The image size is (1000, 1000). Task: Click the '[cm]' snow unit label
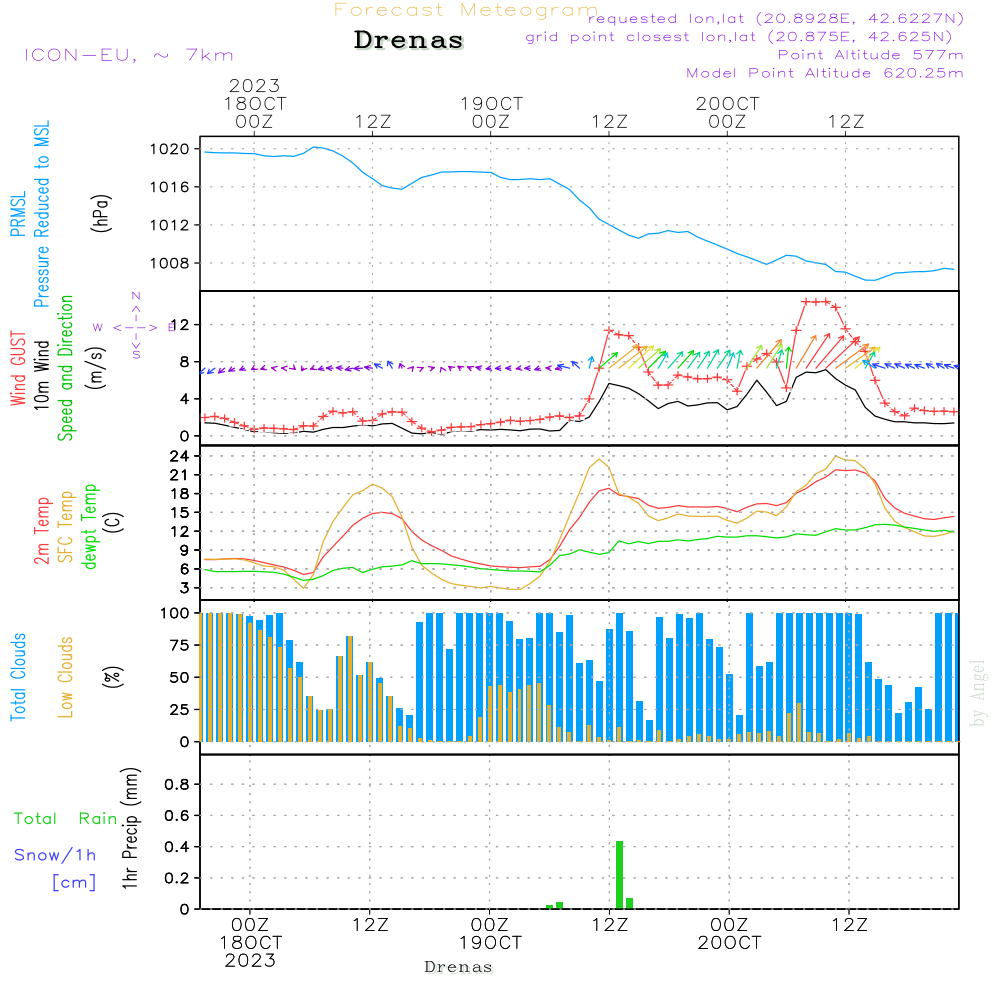coord(74,883)
